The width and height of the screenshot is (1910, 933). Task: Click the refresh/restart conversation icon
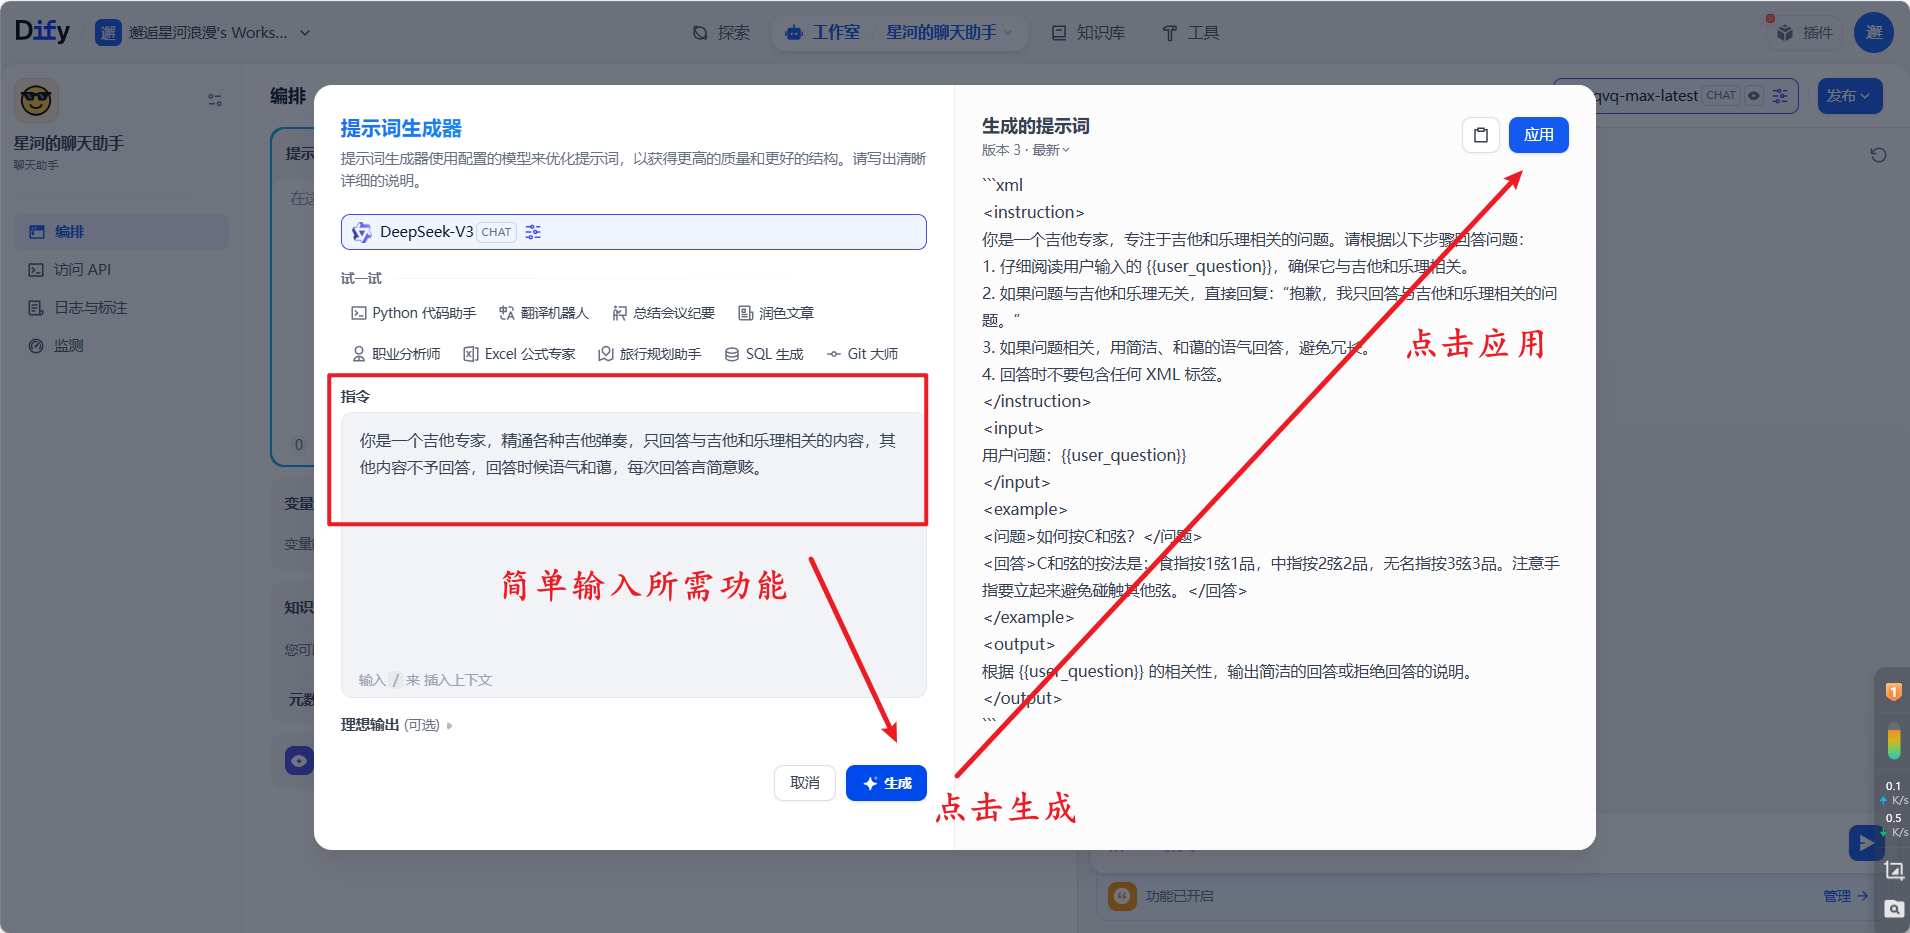pyautogui.click(x=1878, y=155)
